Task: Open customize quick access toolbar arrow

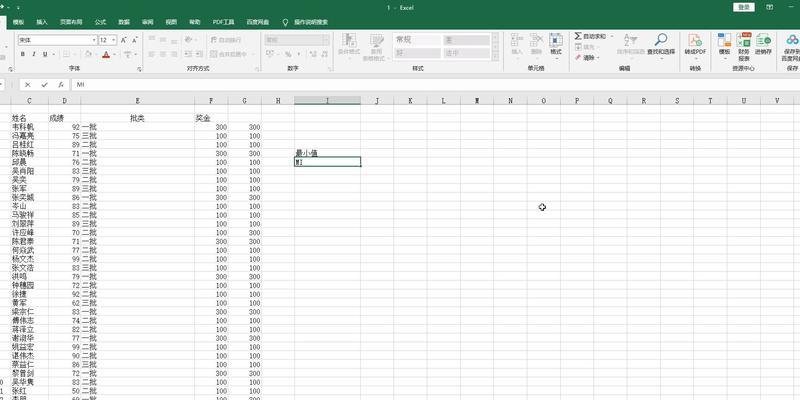Action: tap(18, 8)
